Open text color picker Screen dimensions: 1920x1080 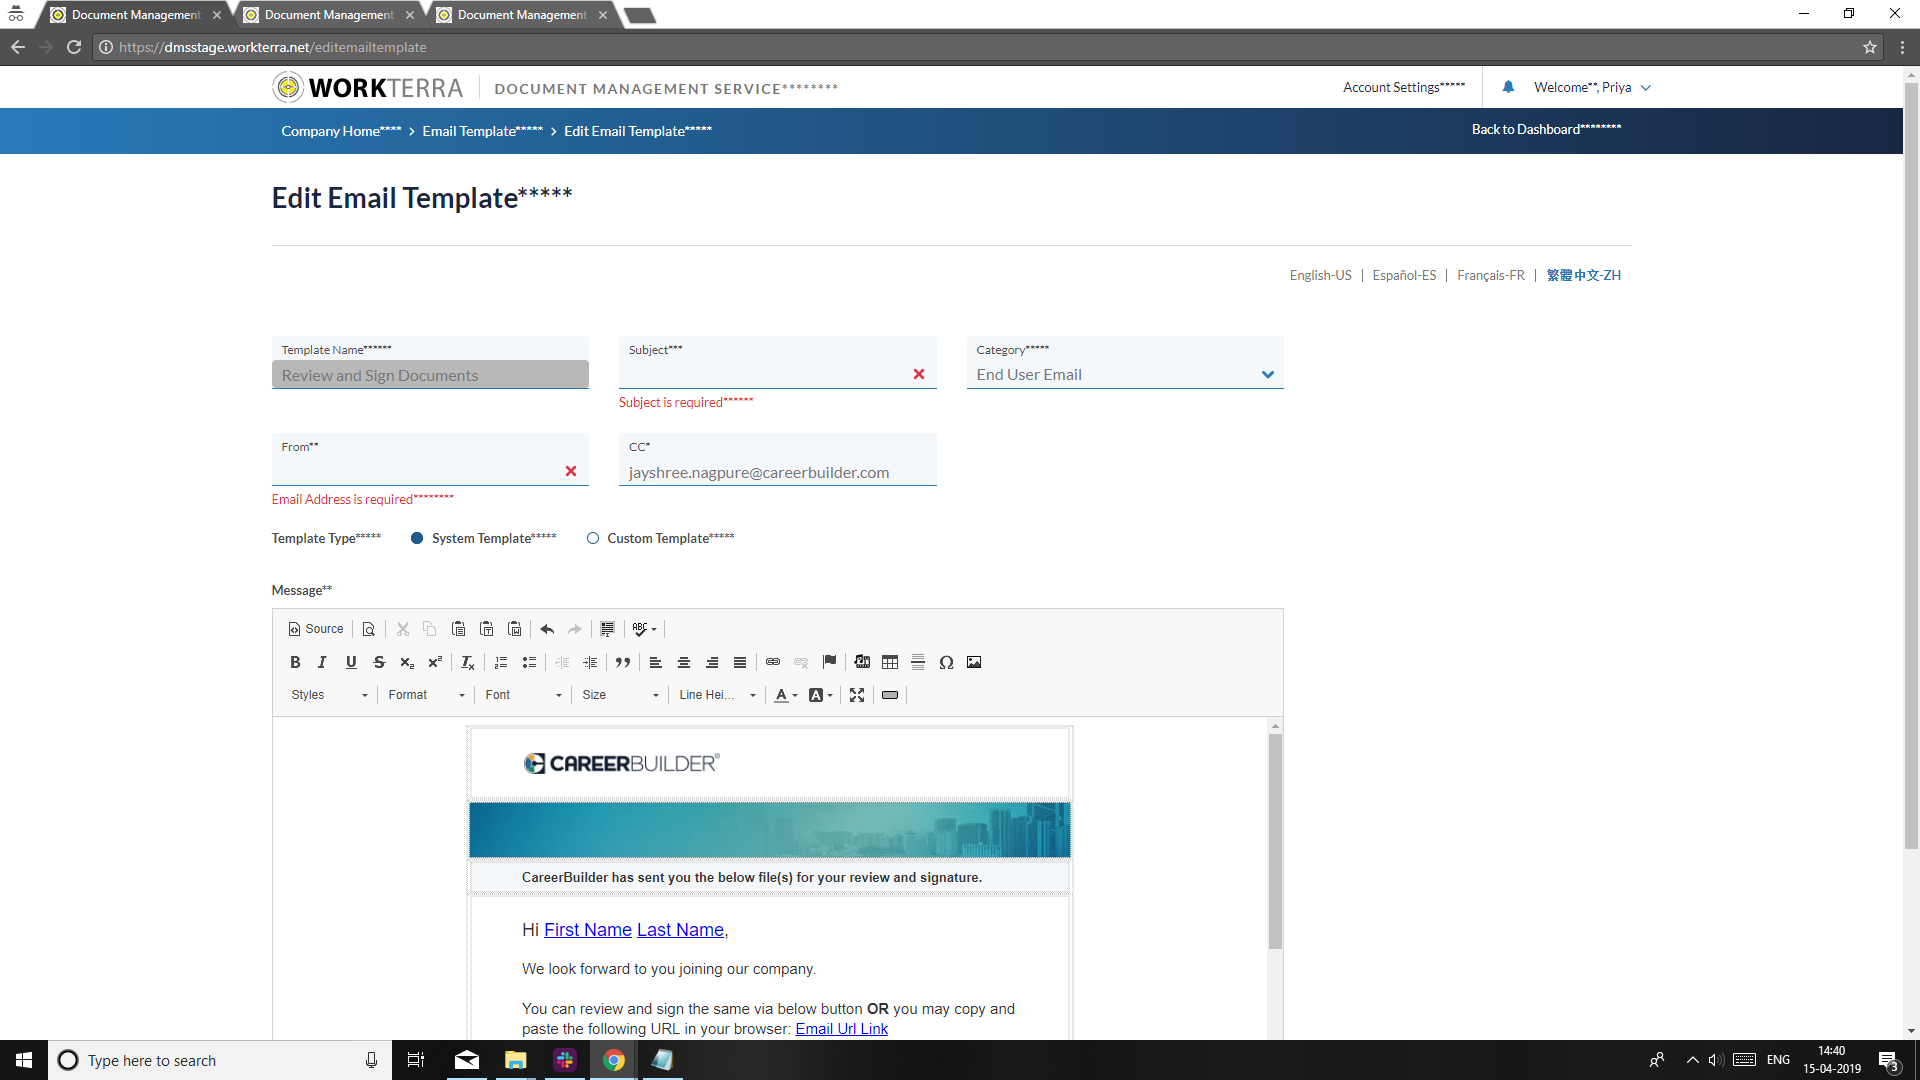click(x=786, y=695)
